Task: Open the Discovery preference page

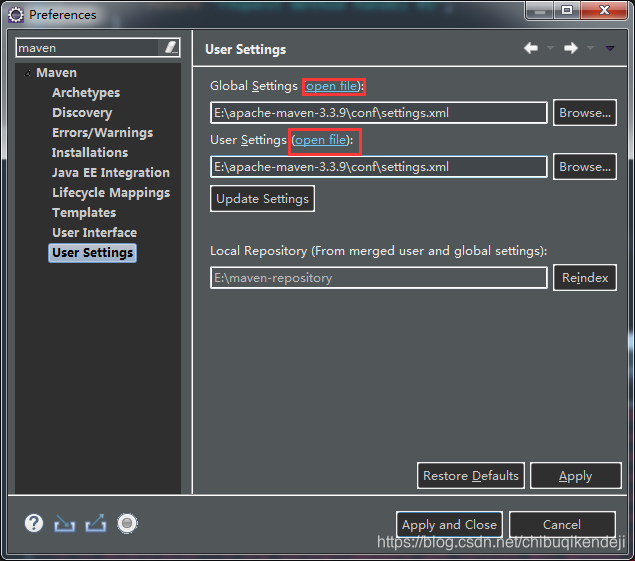Action: (x=82, y=113)
